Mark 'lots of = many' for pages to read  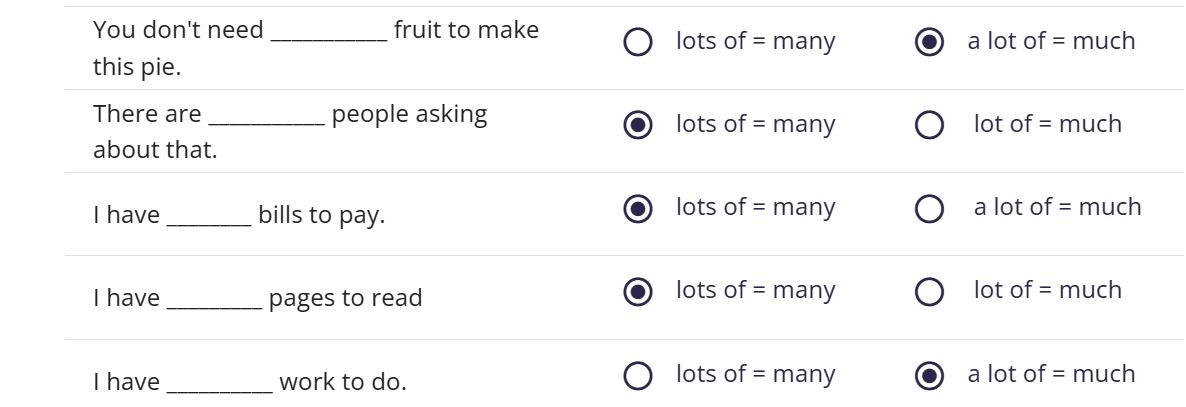pyautogui.click(x=638, y=292)
